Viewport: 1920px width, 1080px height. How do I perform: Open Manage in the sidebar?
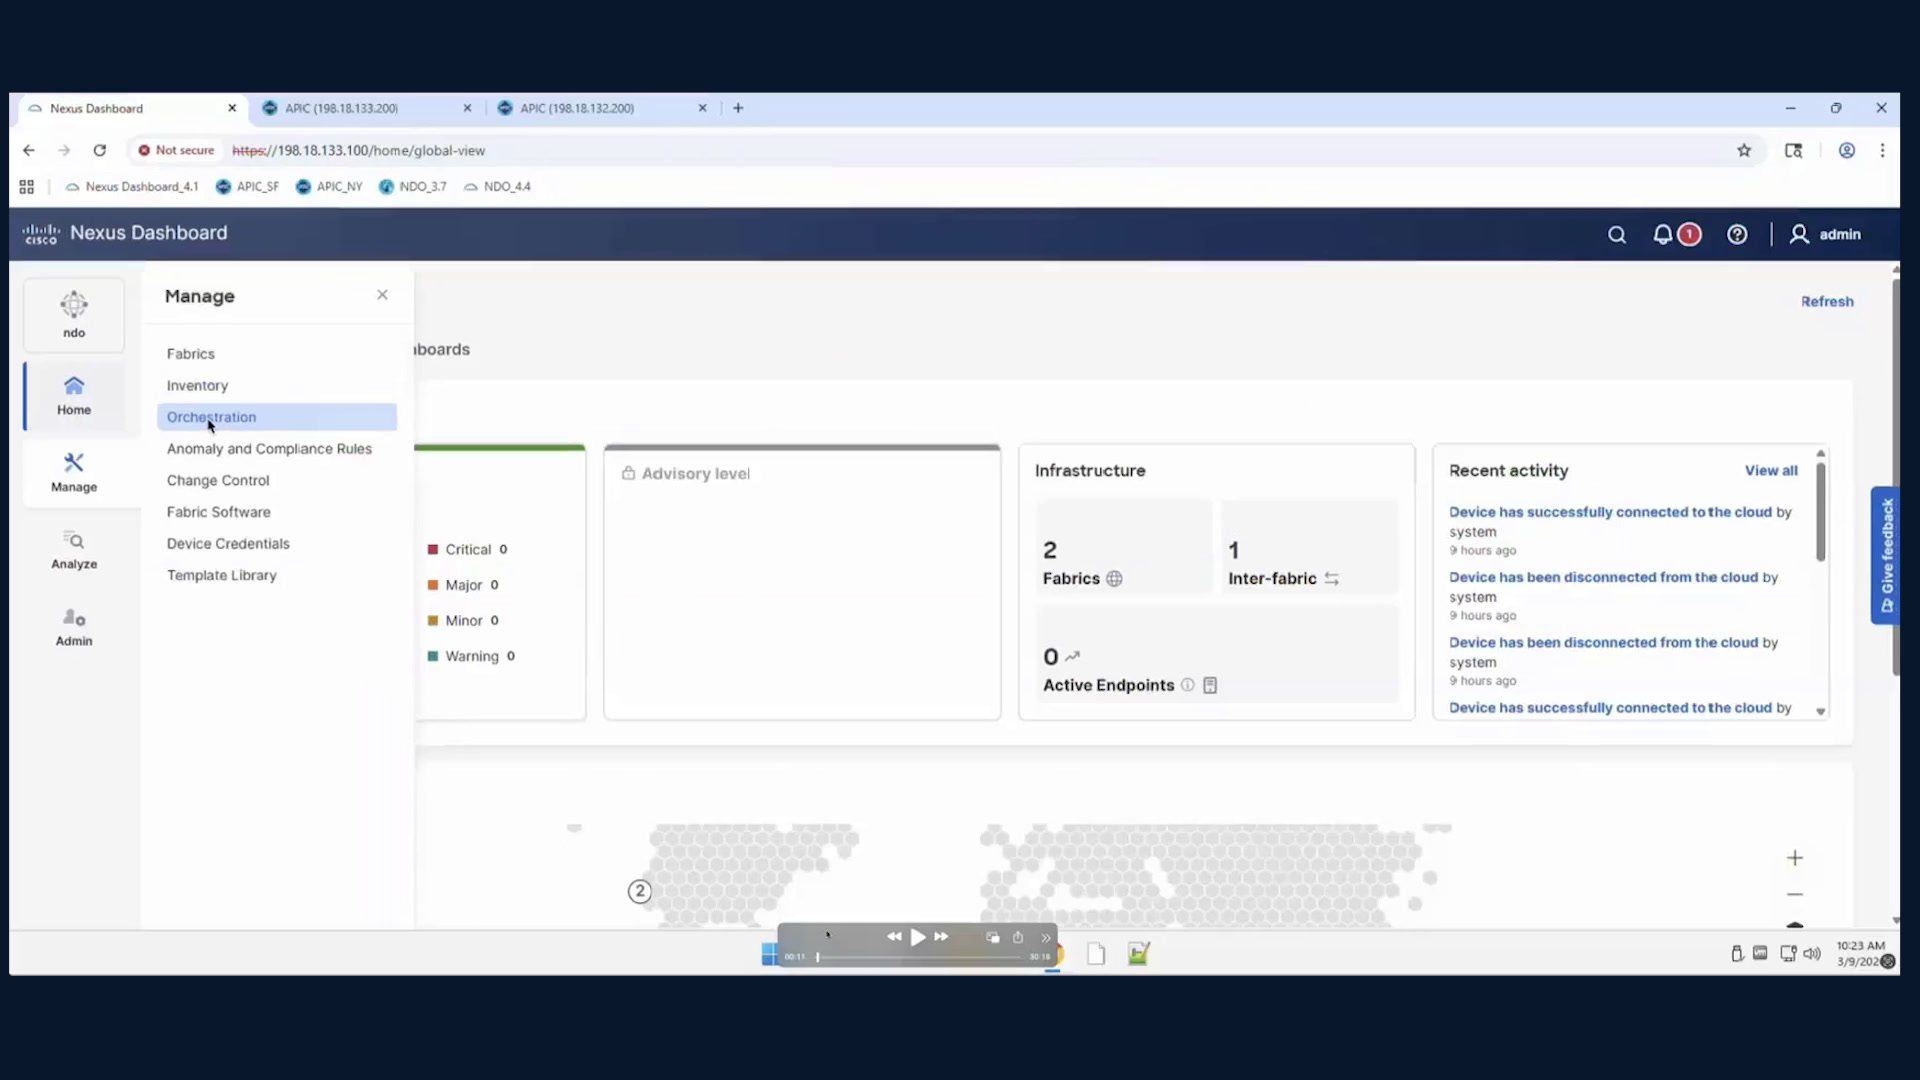pos(74,472)
